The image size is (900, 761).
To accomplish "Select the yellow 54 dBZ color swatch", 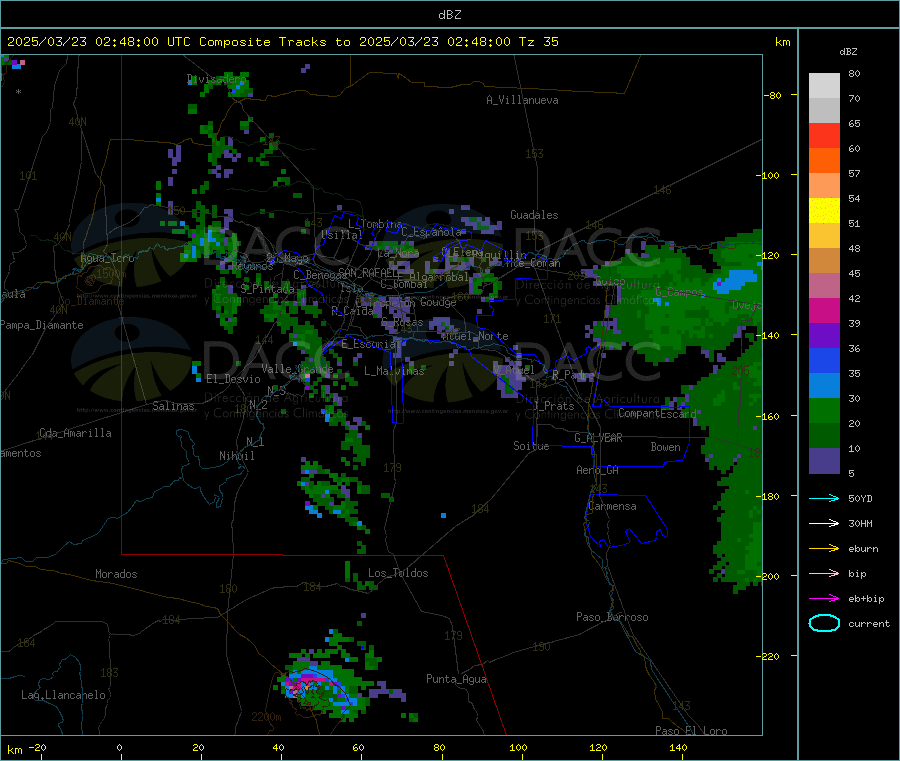I will (824, 211).
